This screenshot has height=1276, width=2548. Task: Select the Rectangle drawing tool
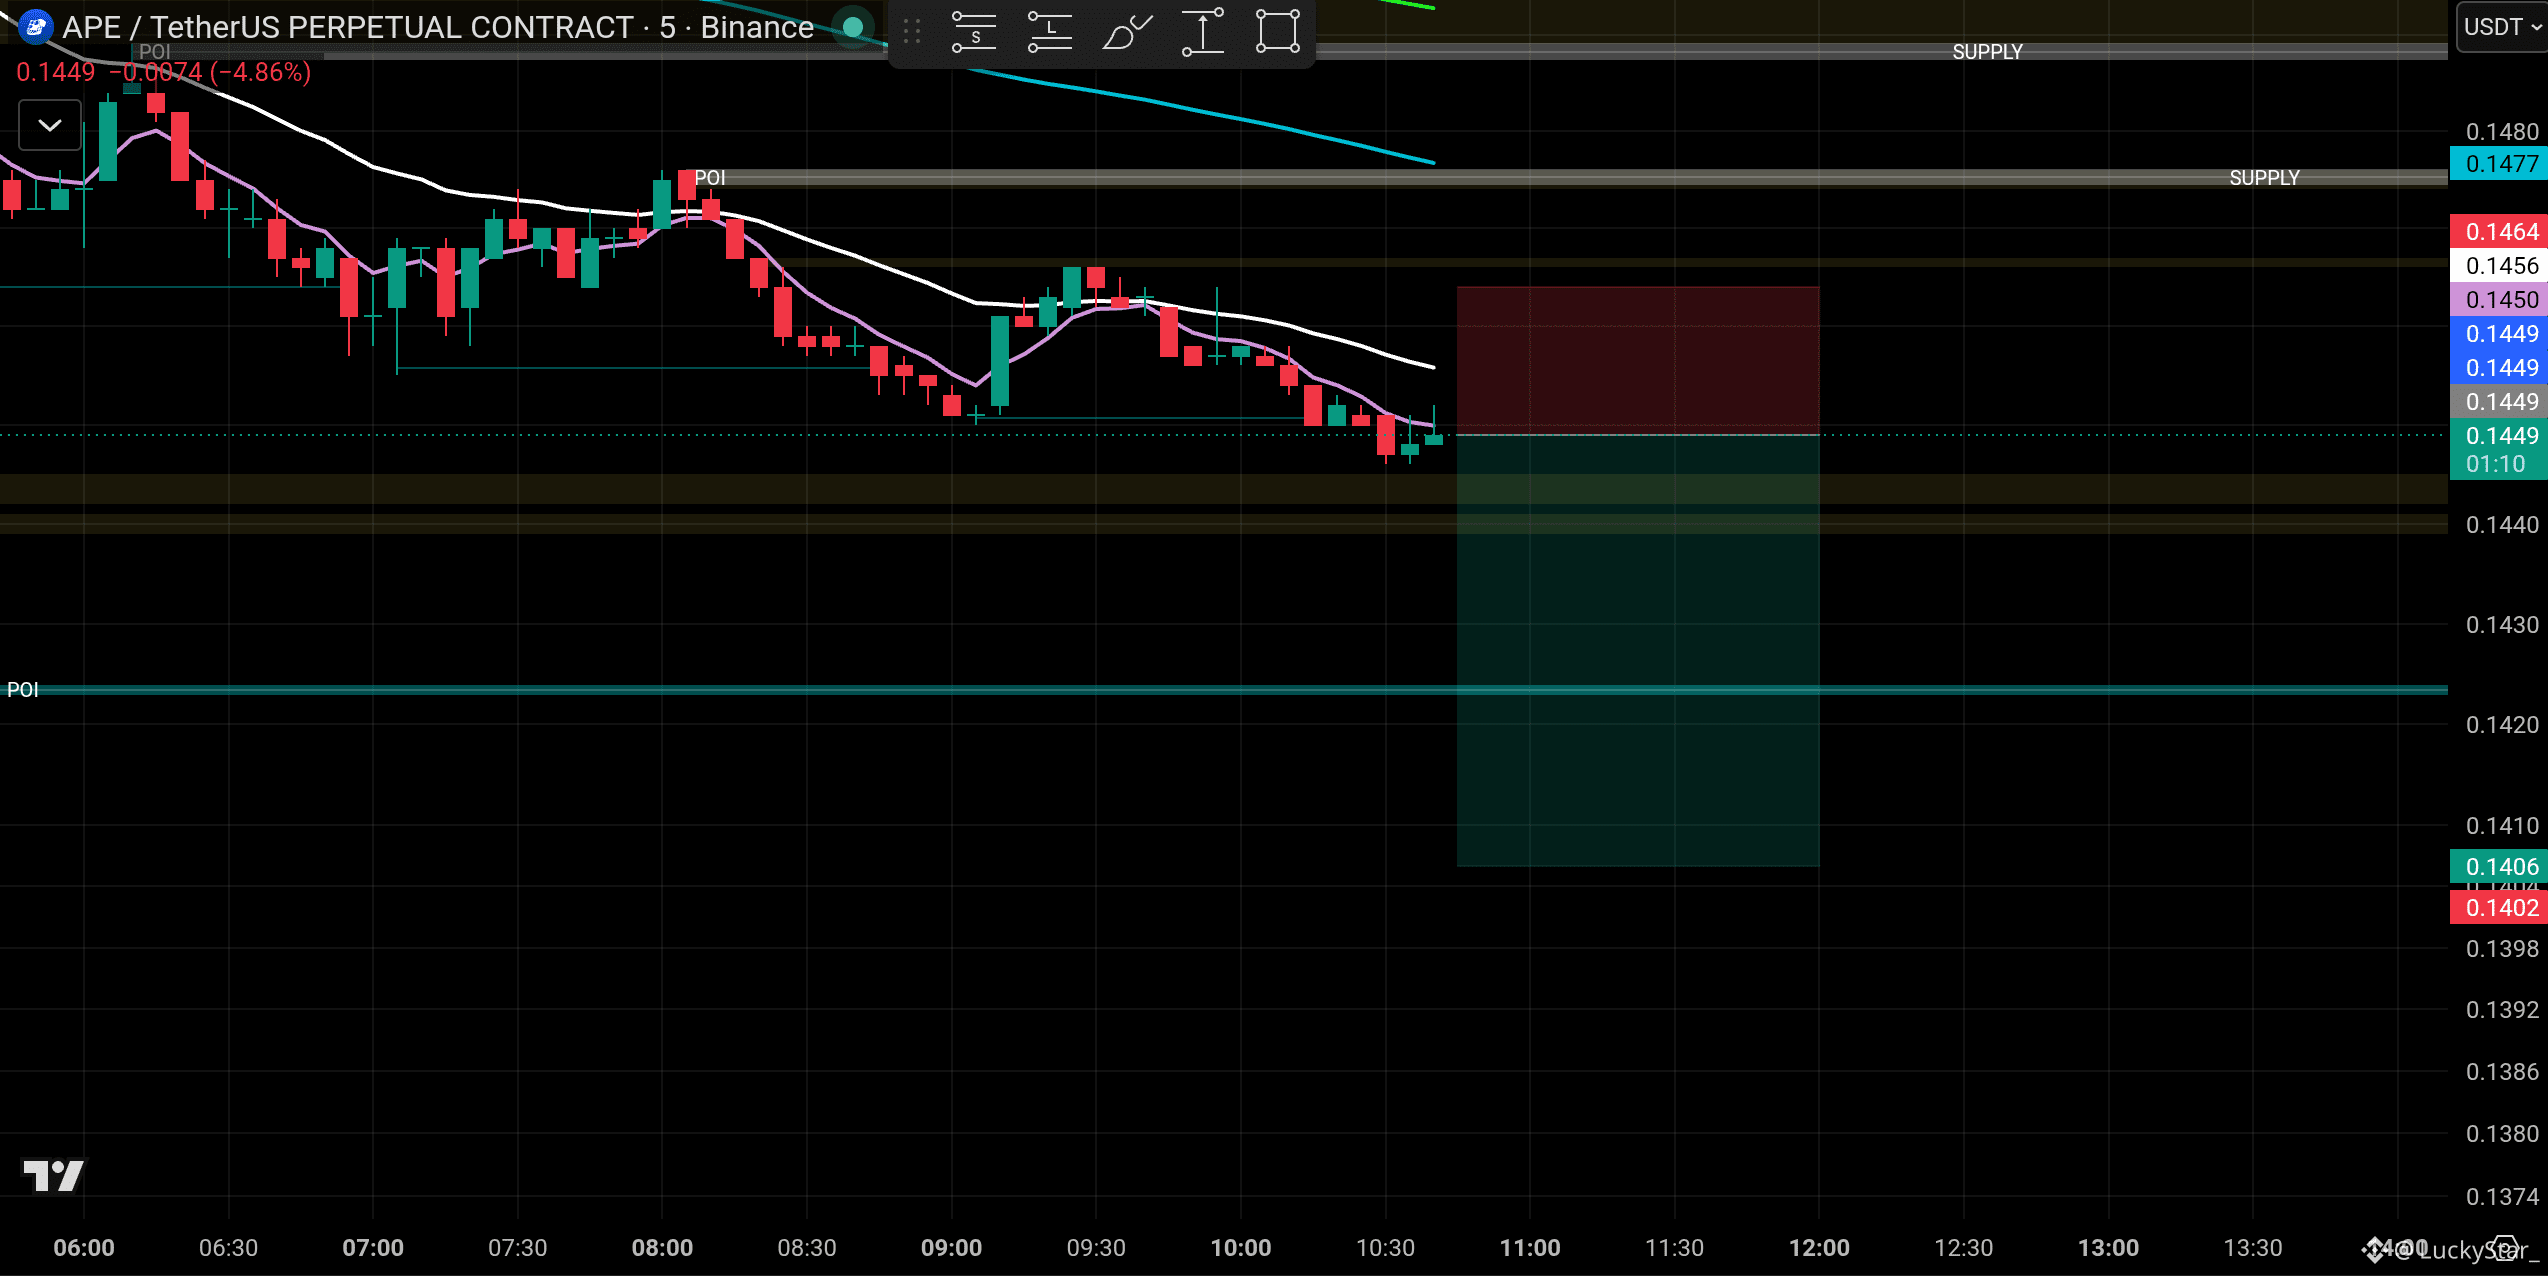click(1278, 31)
